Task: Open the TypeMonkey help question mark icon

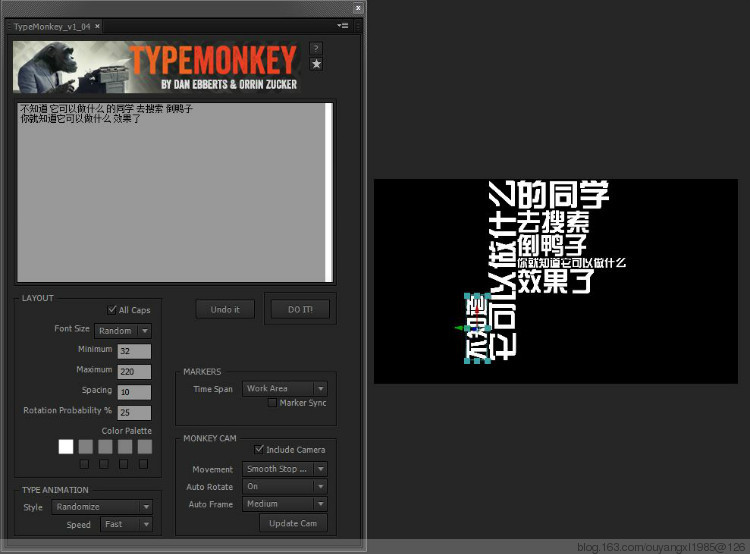Action: click(x=316, y=48)
